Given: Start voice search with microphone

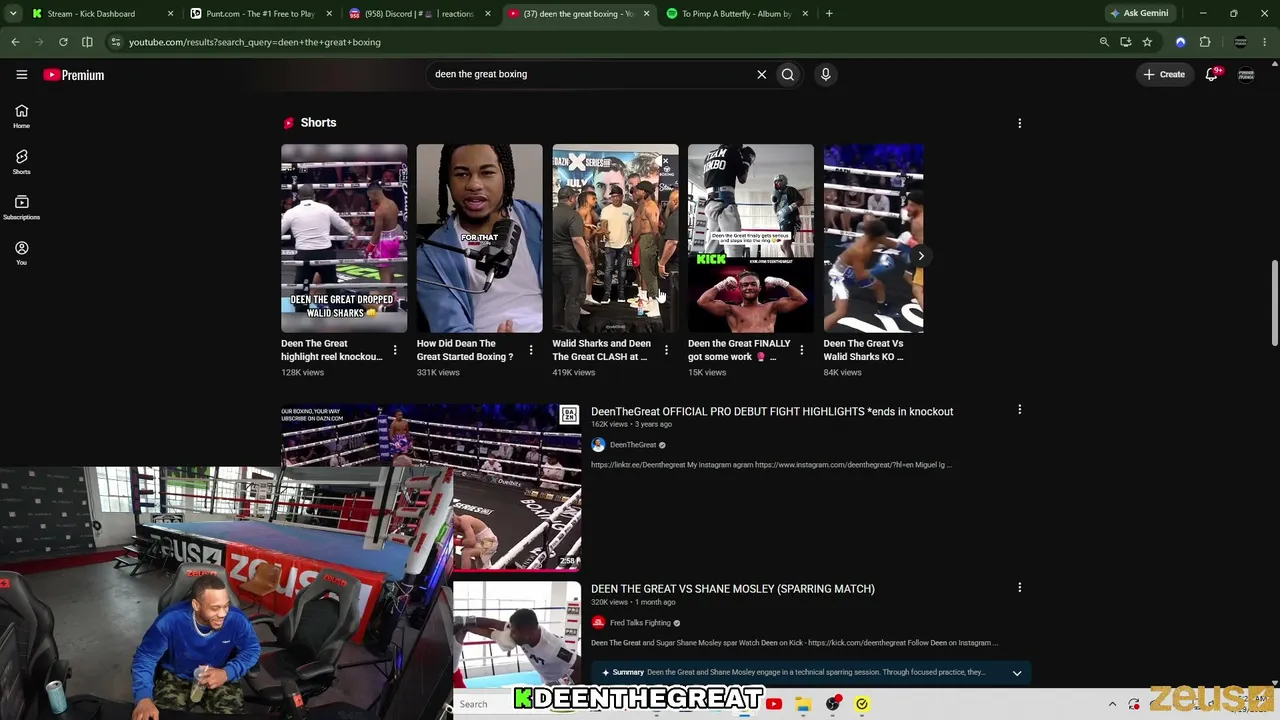Looking at the screenshot, I should (x=825, y=74).
